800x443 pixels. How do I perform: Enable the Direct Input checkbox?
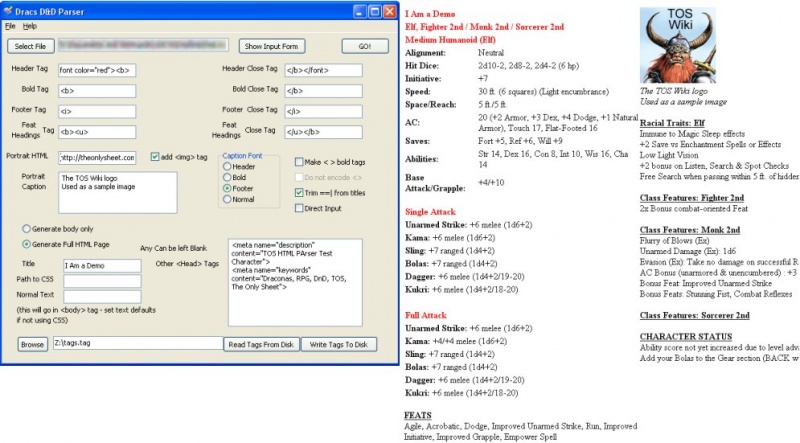point(299,208)
